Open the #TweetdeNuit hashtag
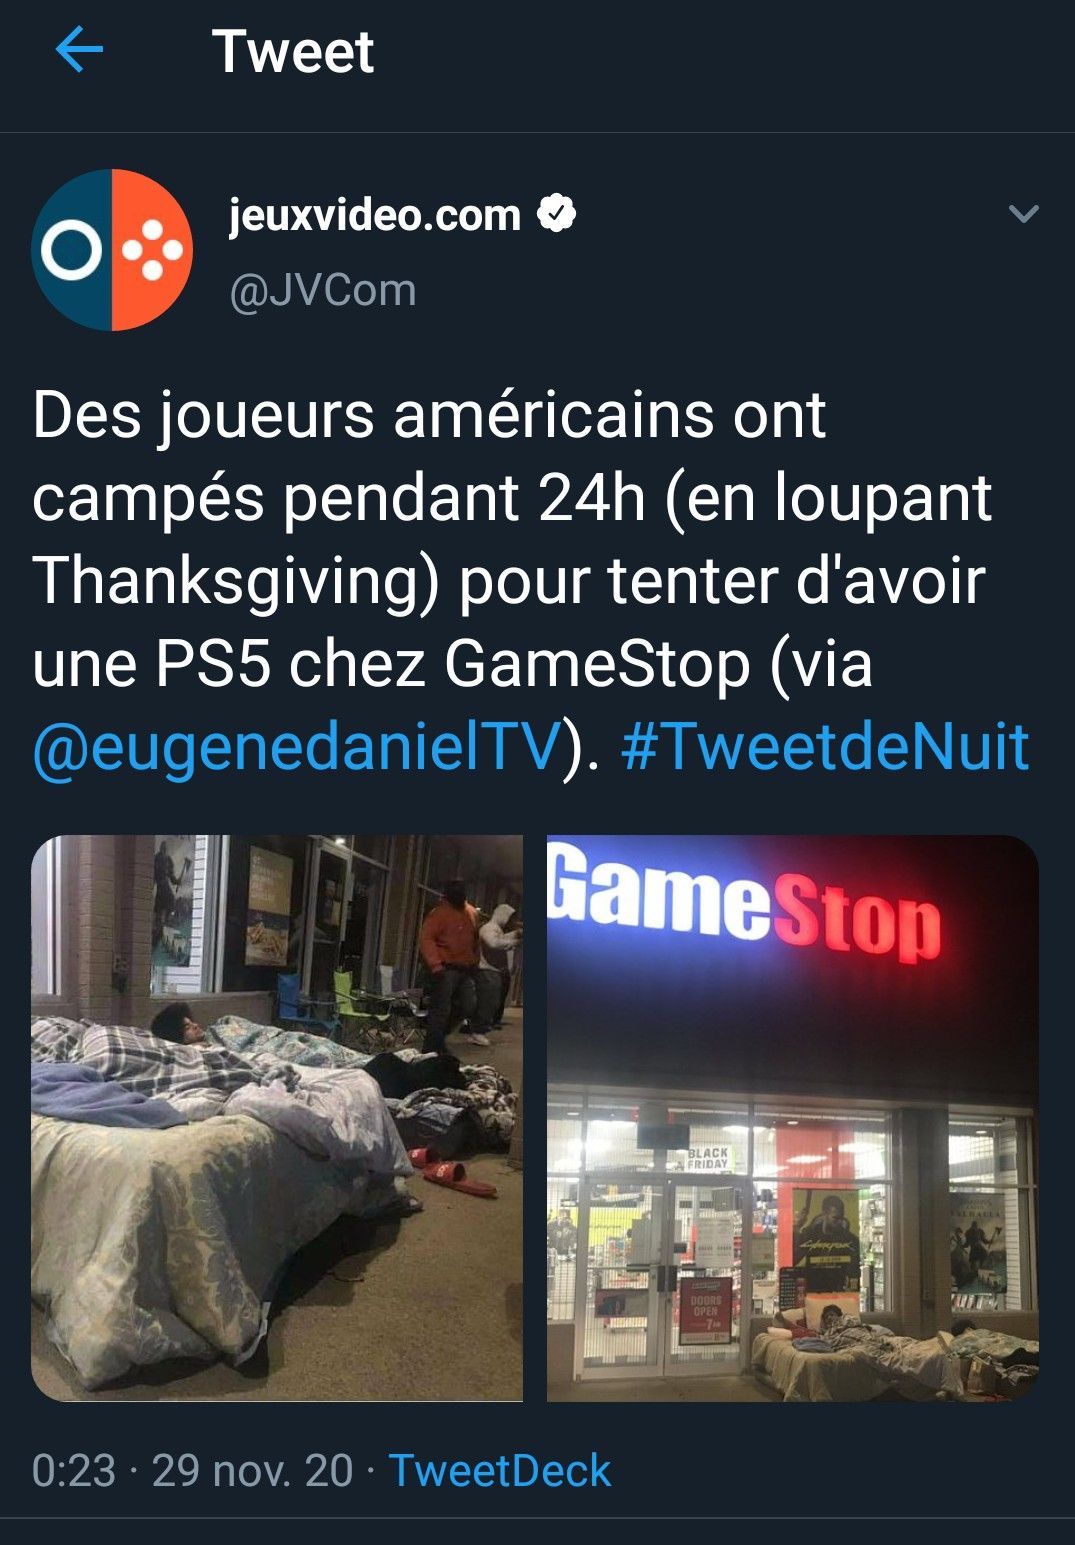 click(825, 746)
